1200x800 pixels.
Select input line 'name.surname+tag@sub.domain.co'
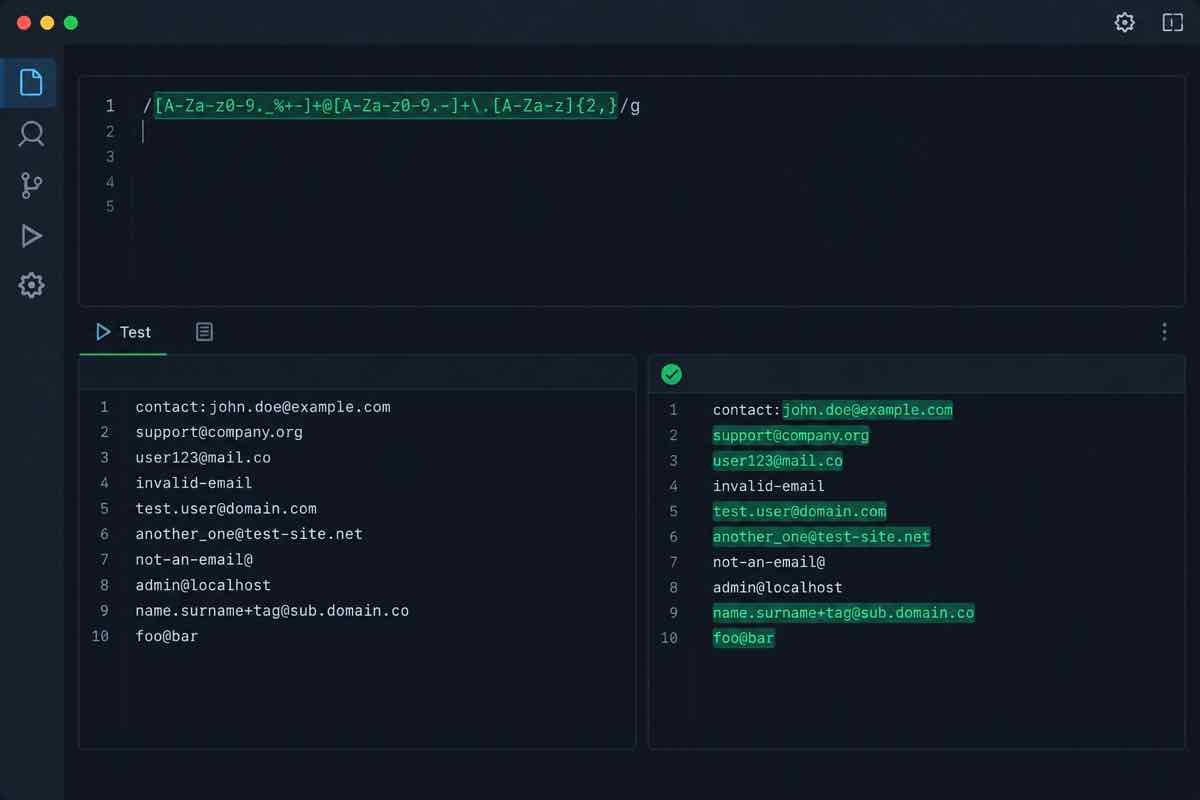pyautogui.click(x=272, y=610)
